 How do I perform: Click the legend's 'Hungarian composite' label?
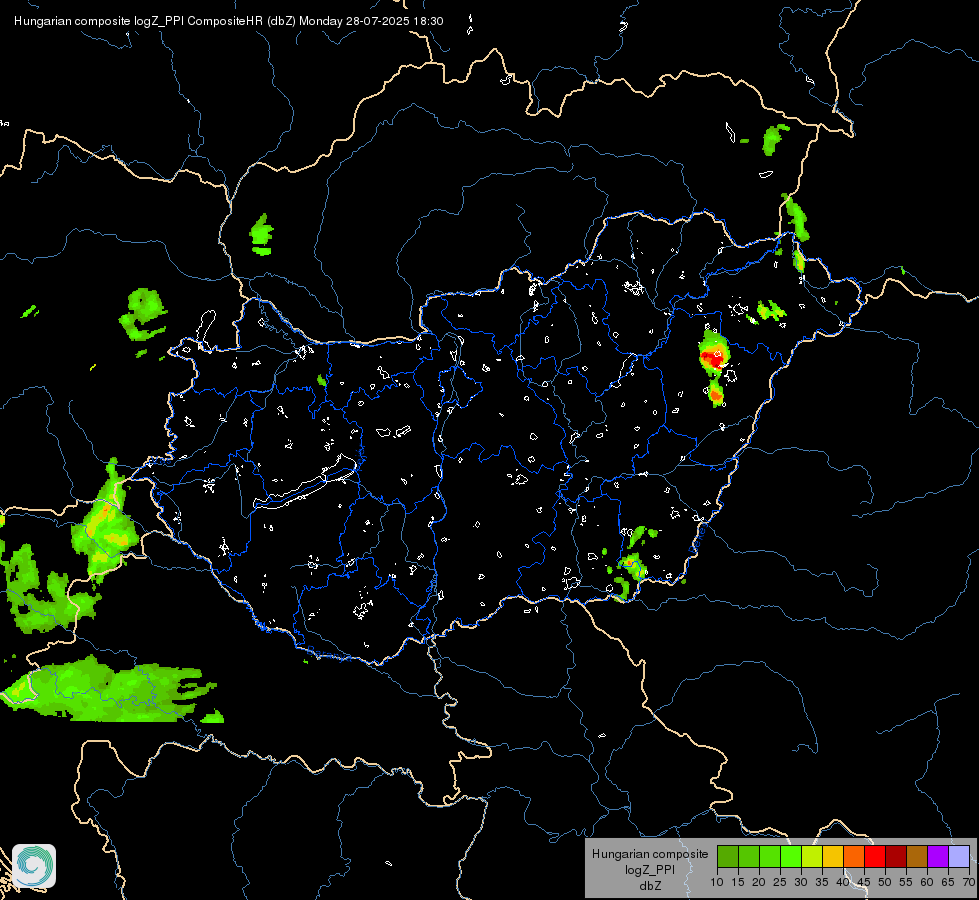[x=650, y=854]
